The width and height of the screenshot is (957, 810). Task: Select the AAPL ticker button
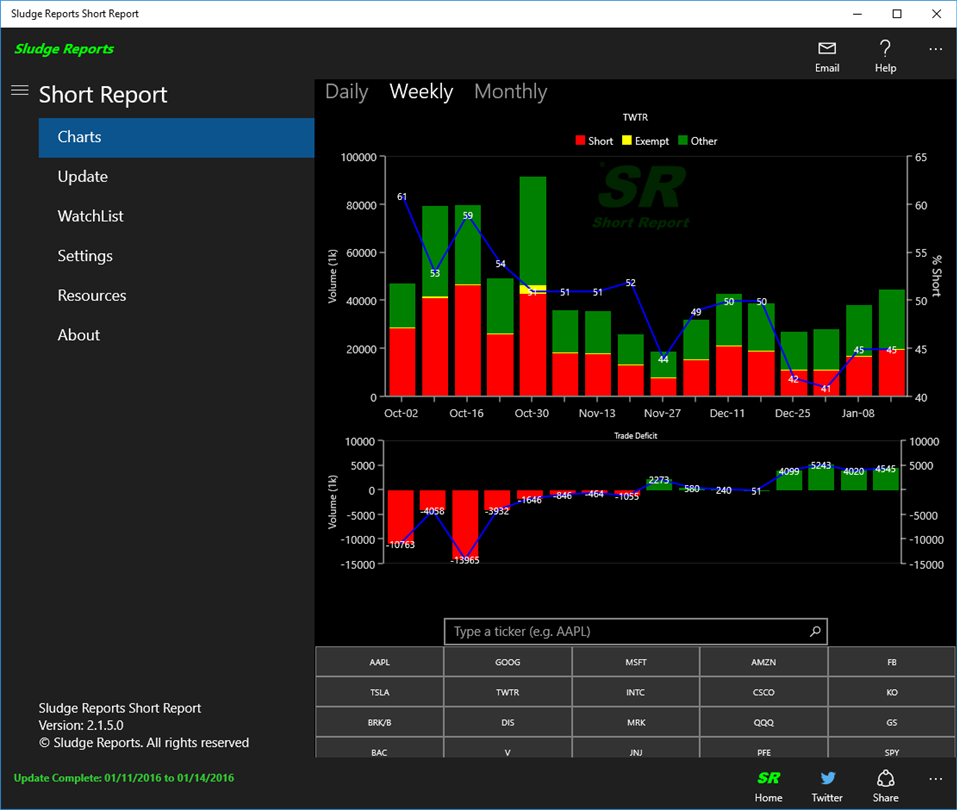tap(379, 662)
